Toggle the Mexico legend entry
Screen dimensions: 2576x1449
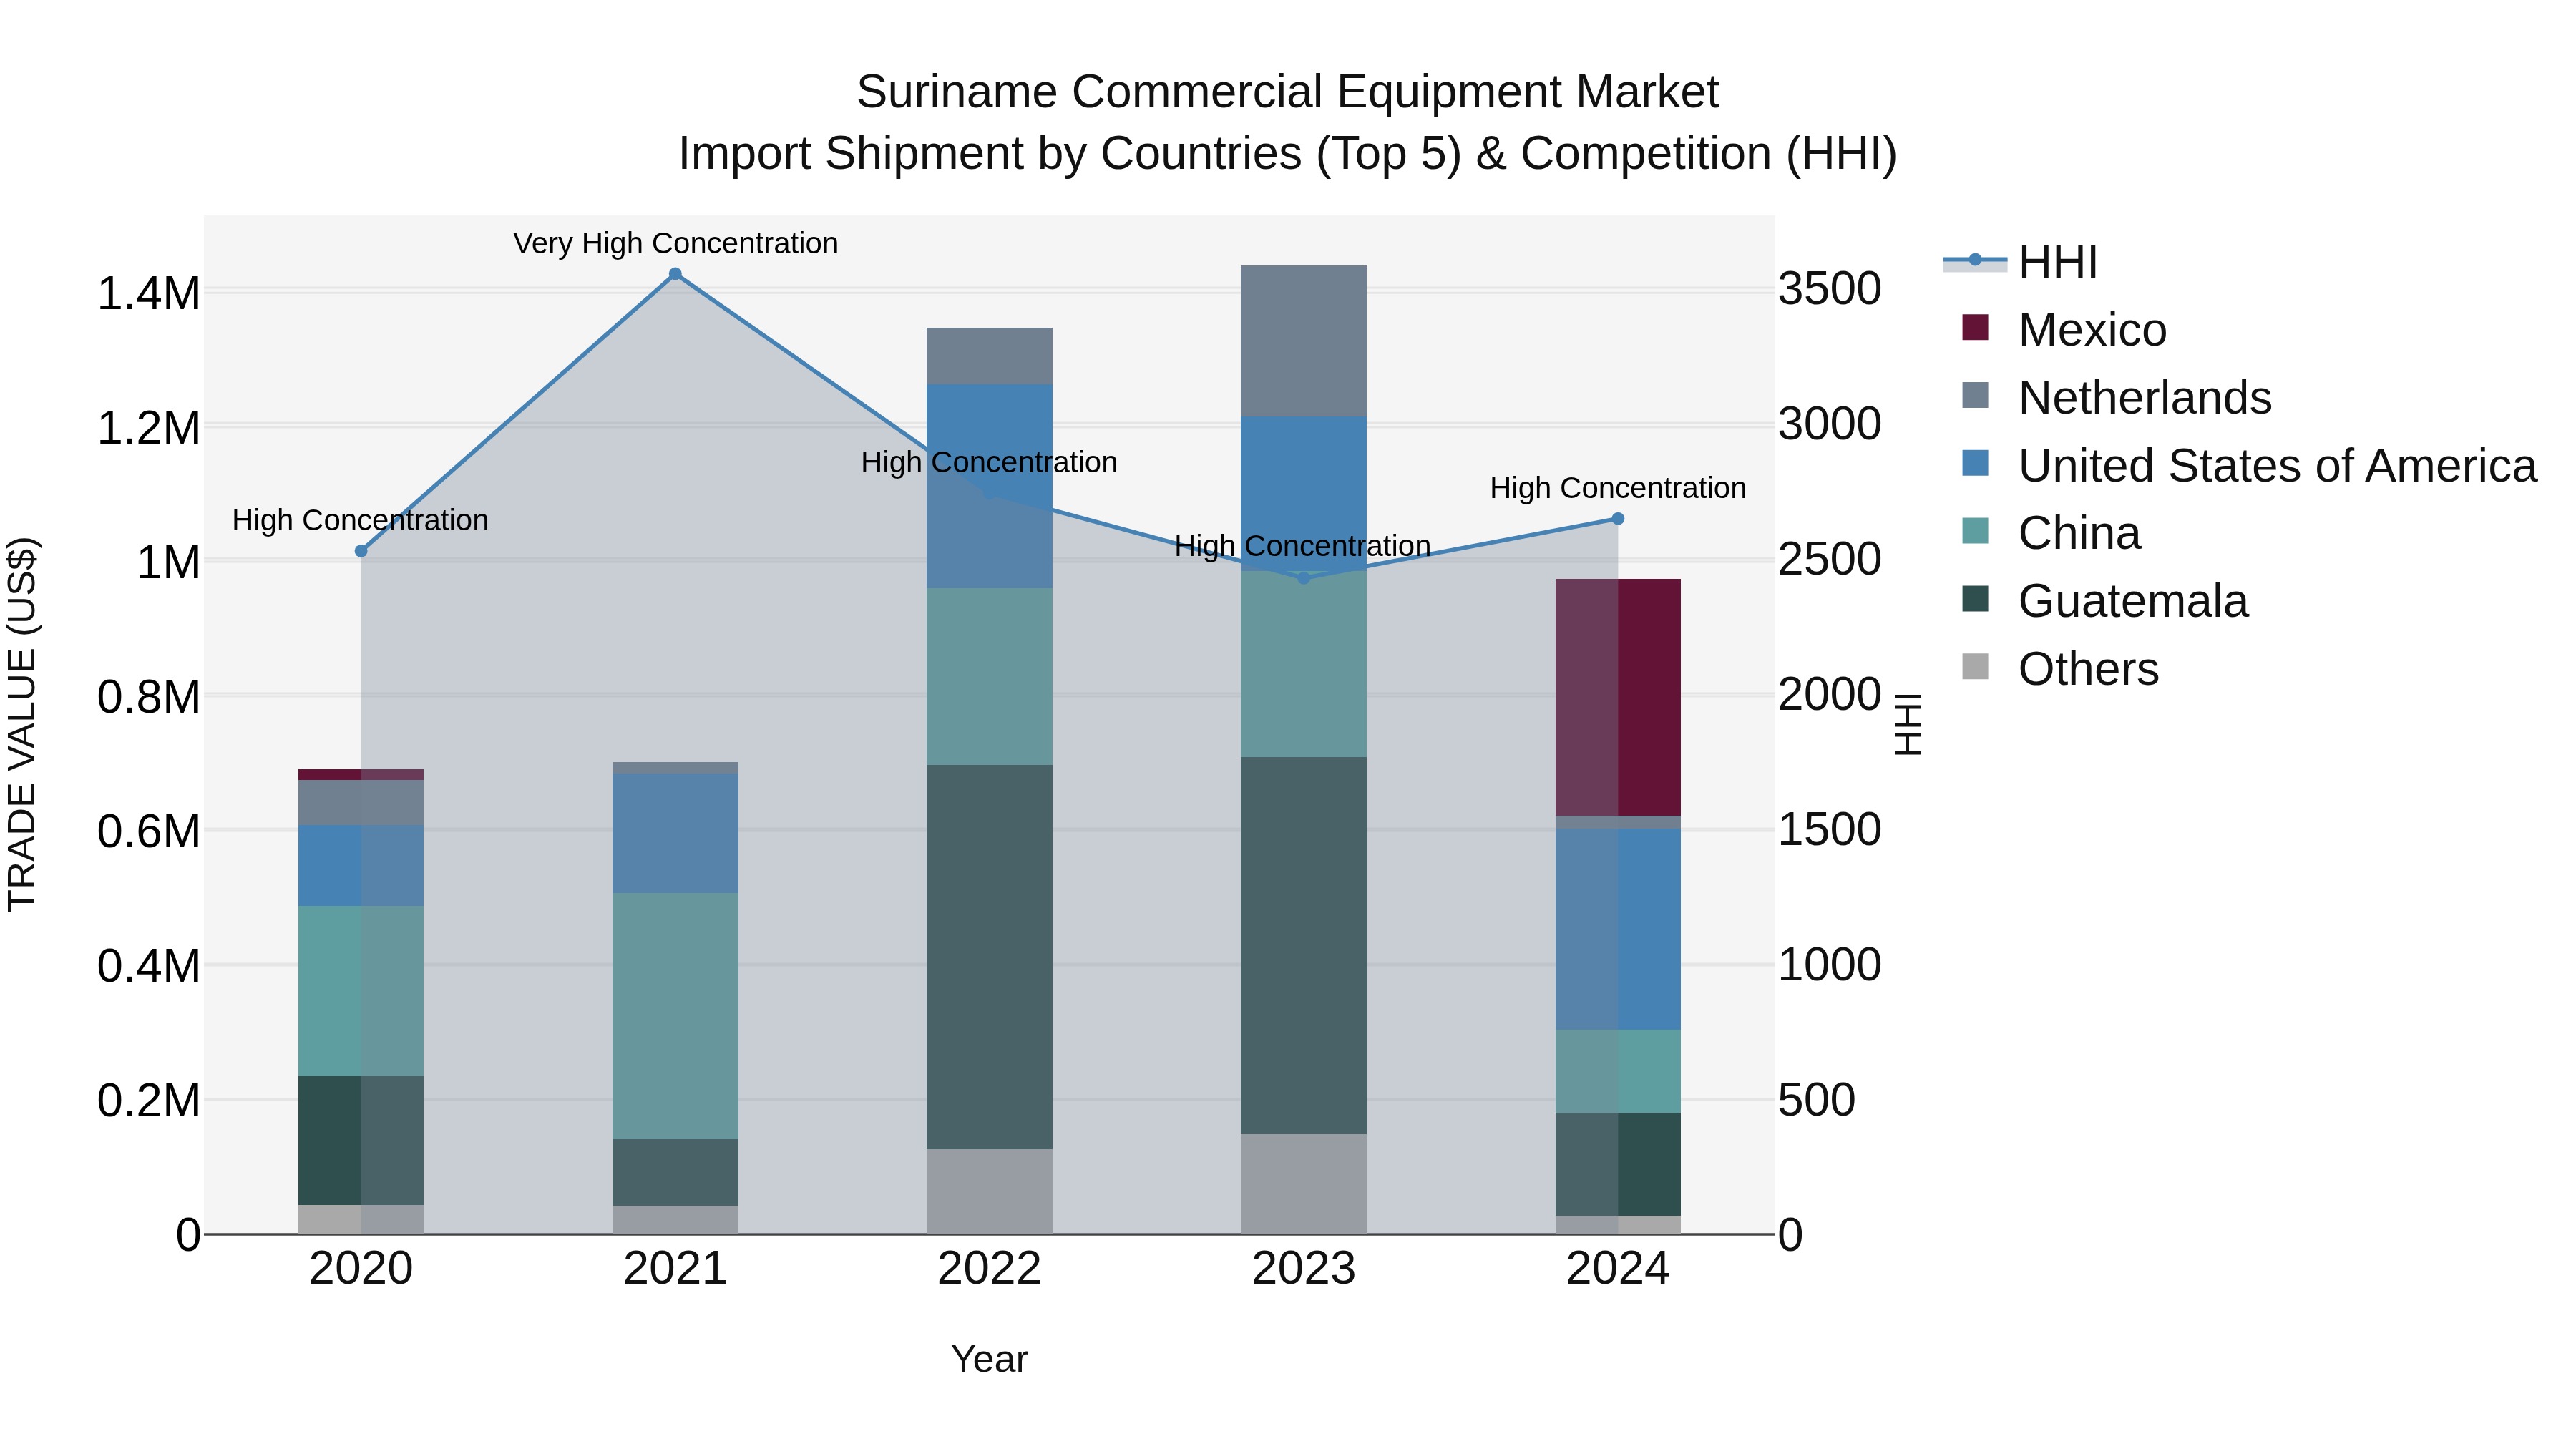pyautogui.click(x=2064, y=329)
